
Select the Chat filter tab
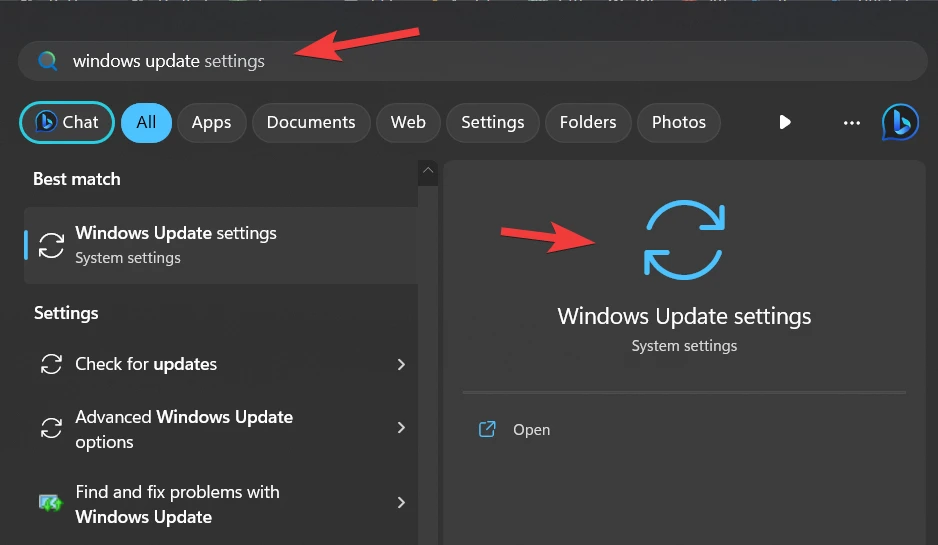coord(67,122)
